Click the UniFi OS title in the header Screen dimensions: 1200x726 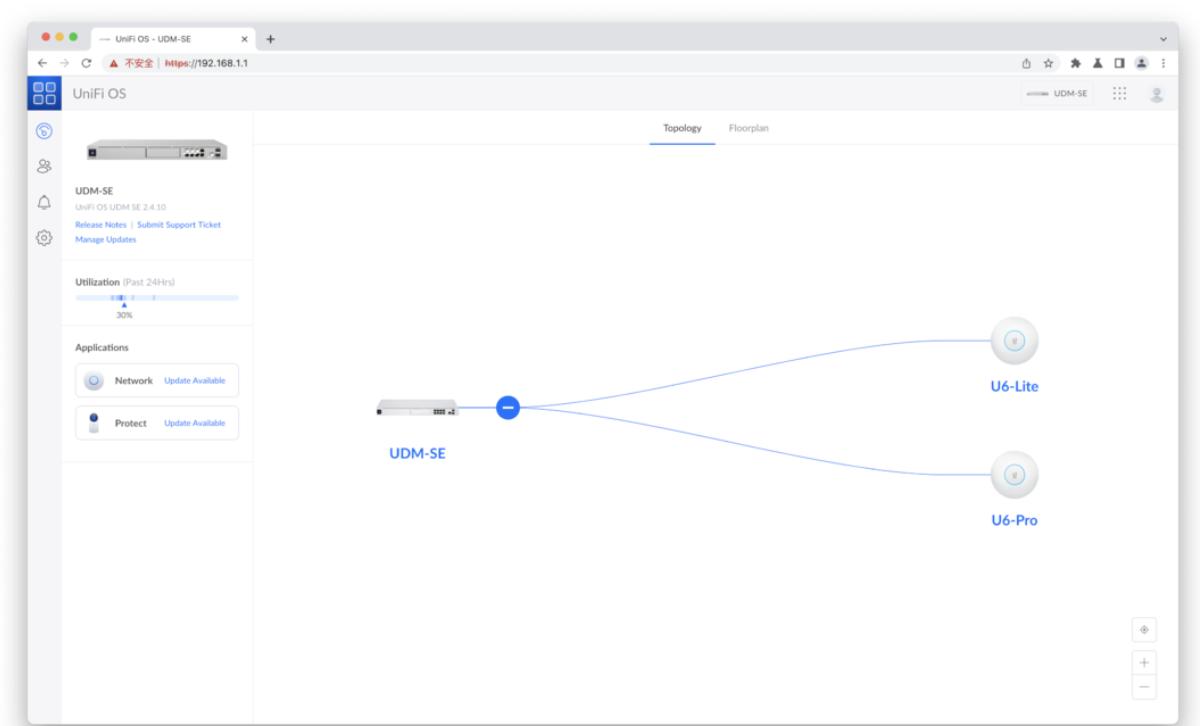[98, 94]
